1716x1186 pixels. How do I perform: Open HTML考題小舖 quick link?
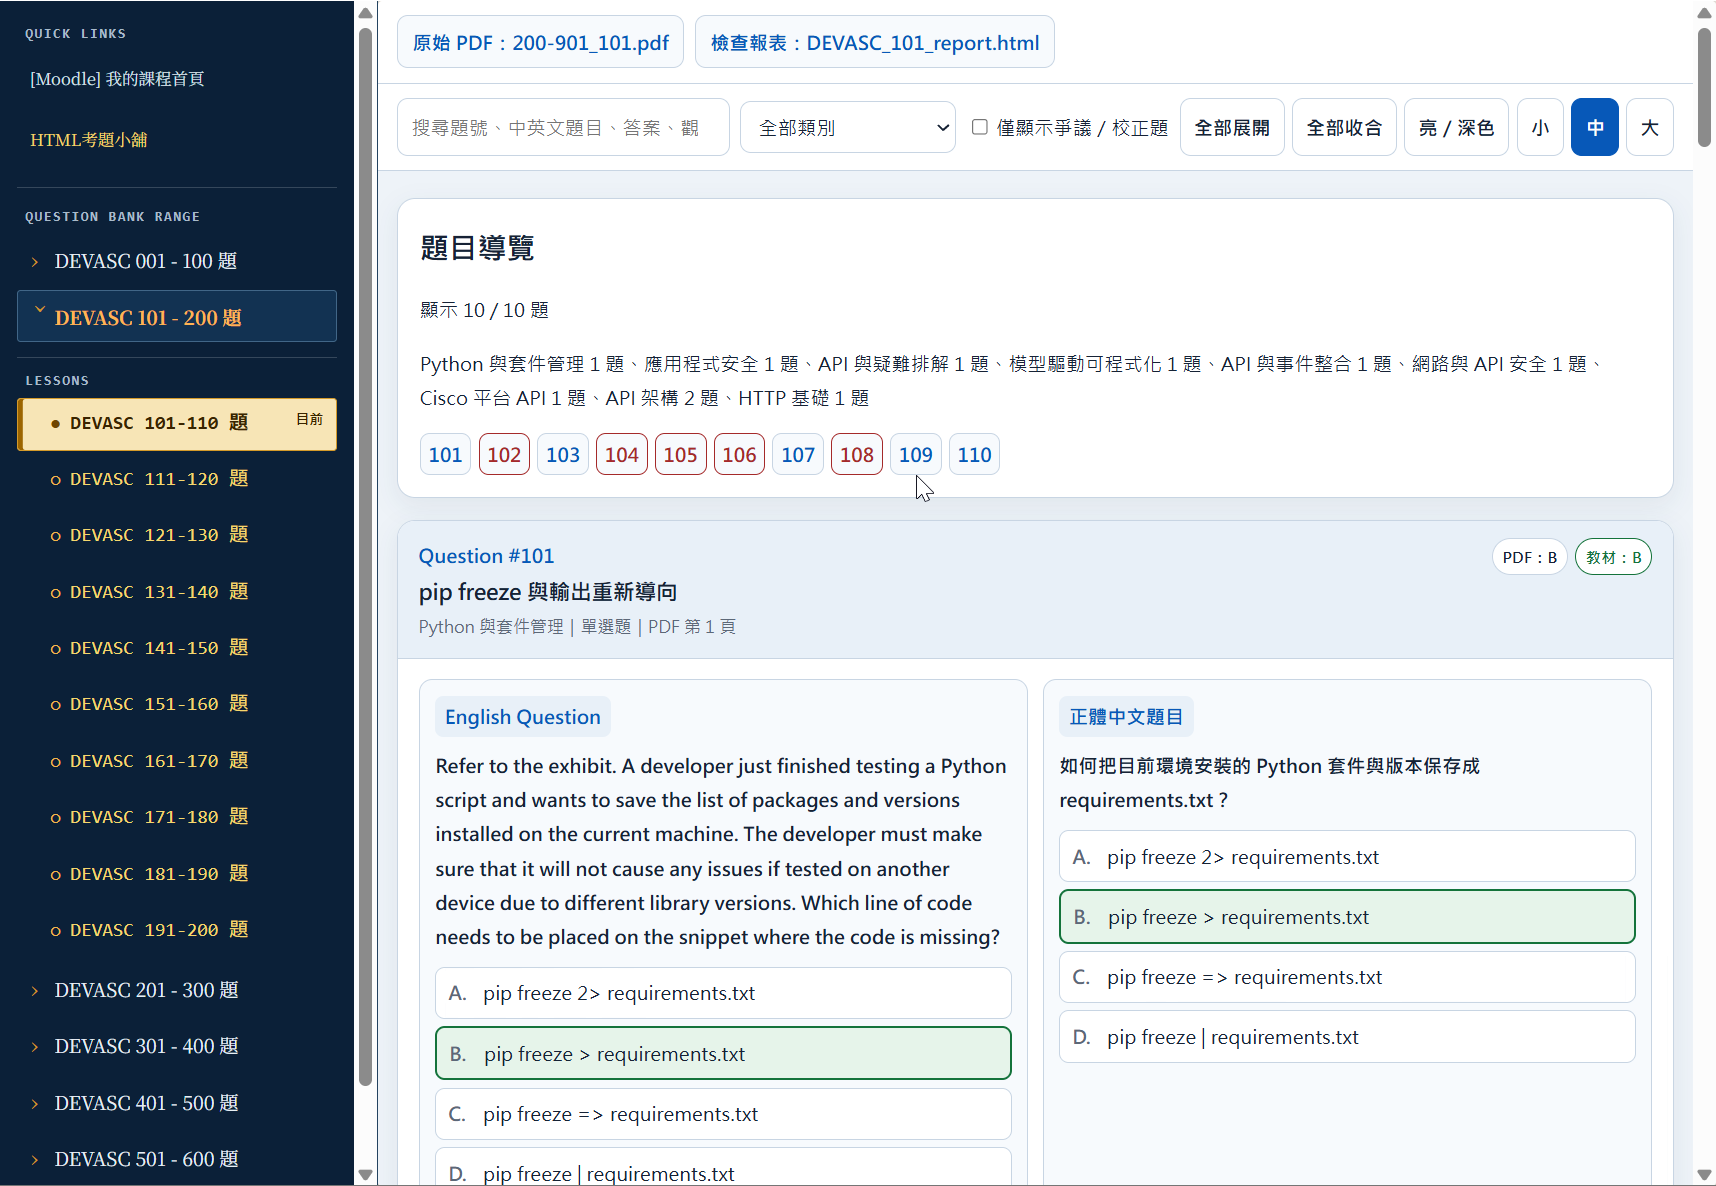(88, 140)
